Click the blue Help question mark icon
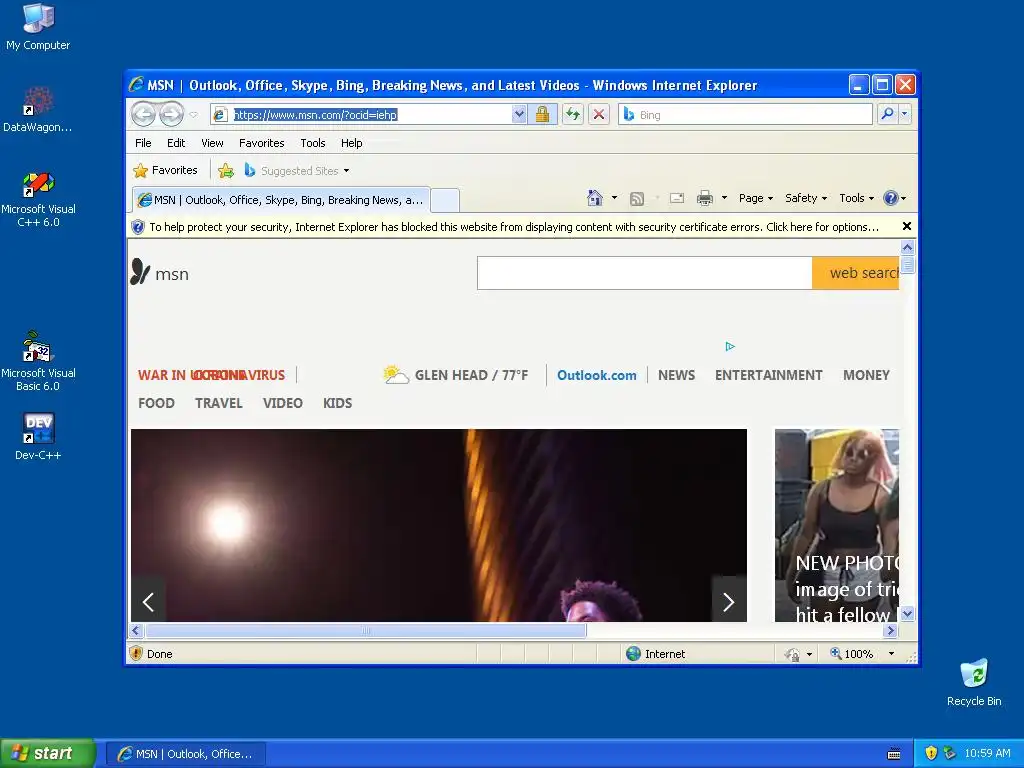This screenshot has height=768, width=1024. coord(891,198)
